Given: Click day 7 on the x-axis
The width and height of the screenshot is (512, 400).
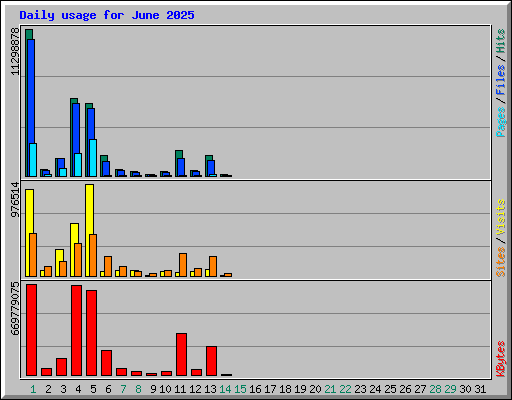Looking at the screenshot, I should pyautogui.click(x=123, y=389).
